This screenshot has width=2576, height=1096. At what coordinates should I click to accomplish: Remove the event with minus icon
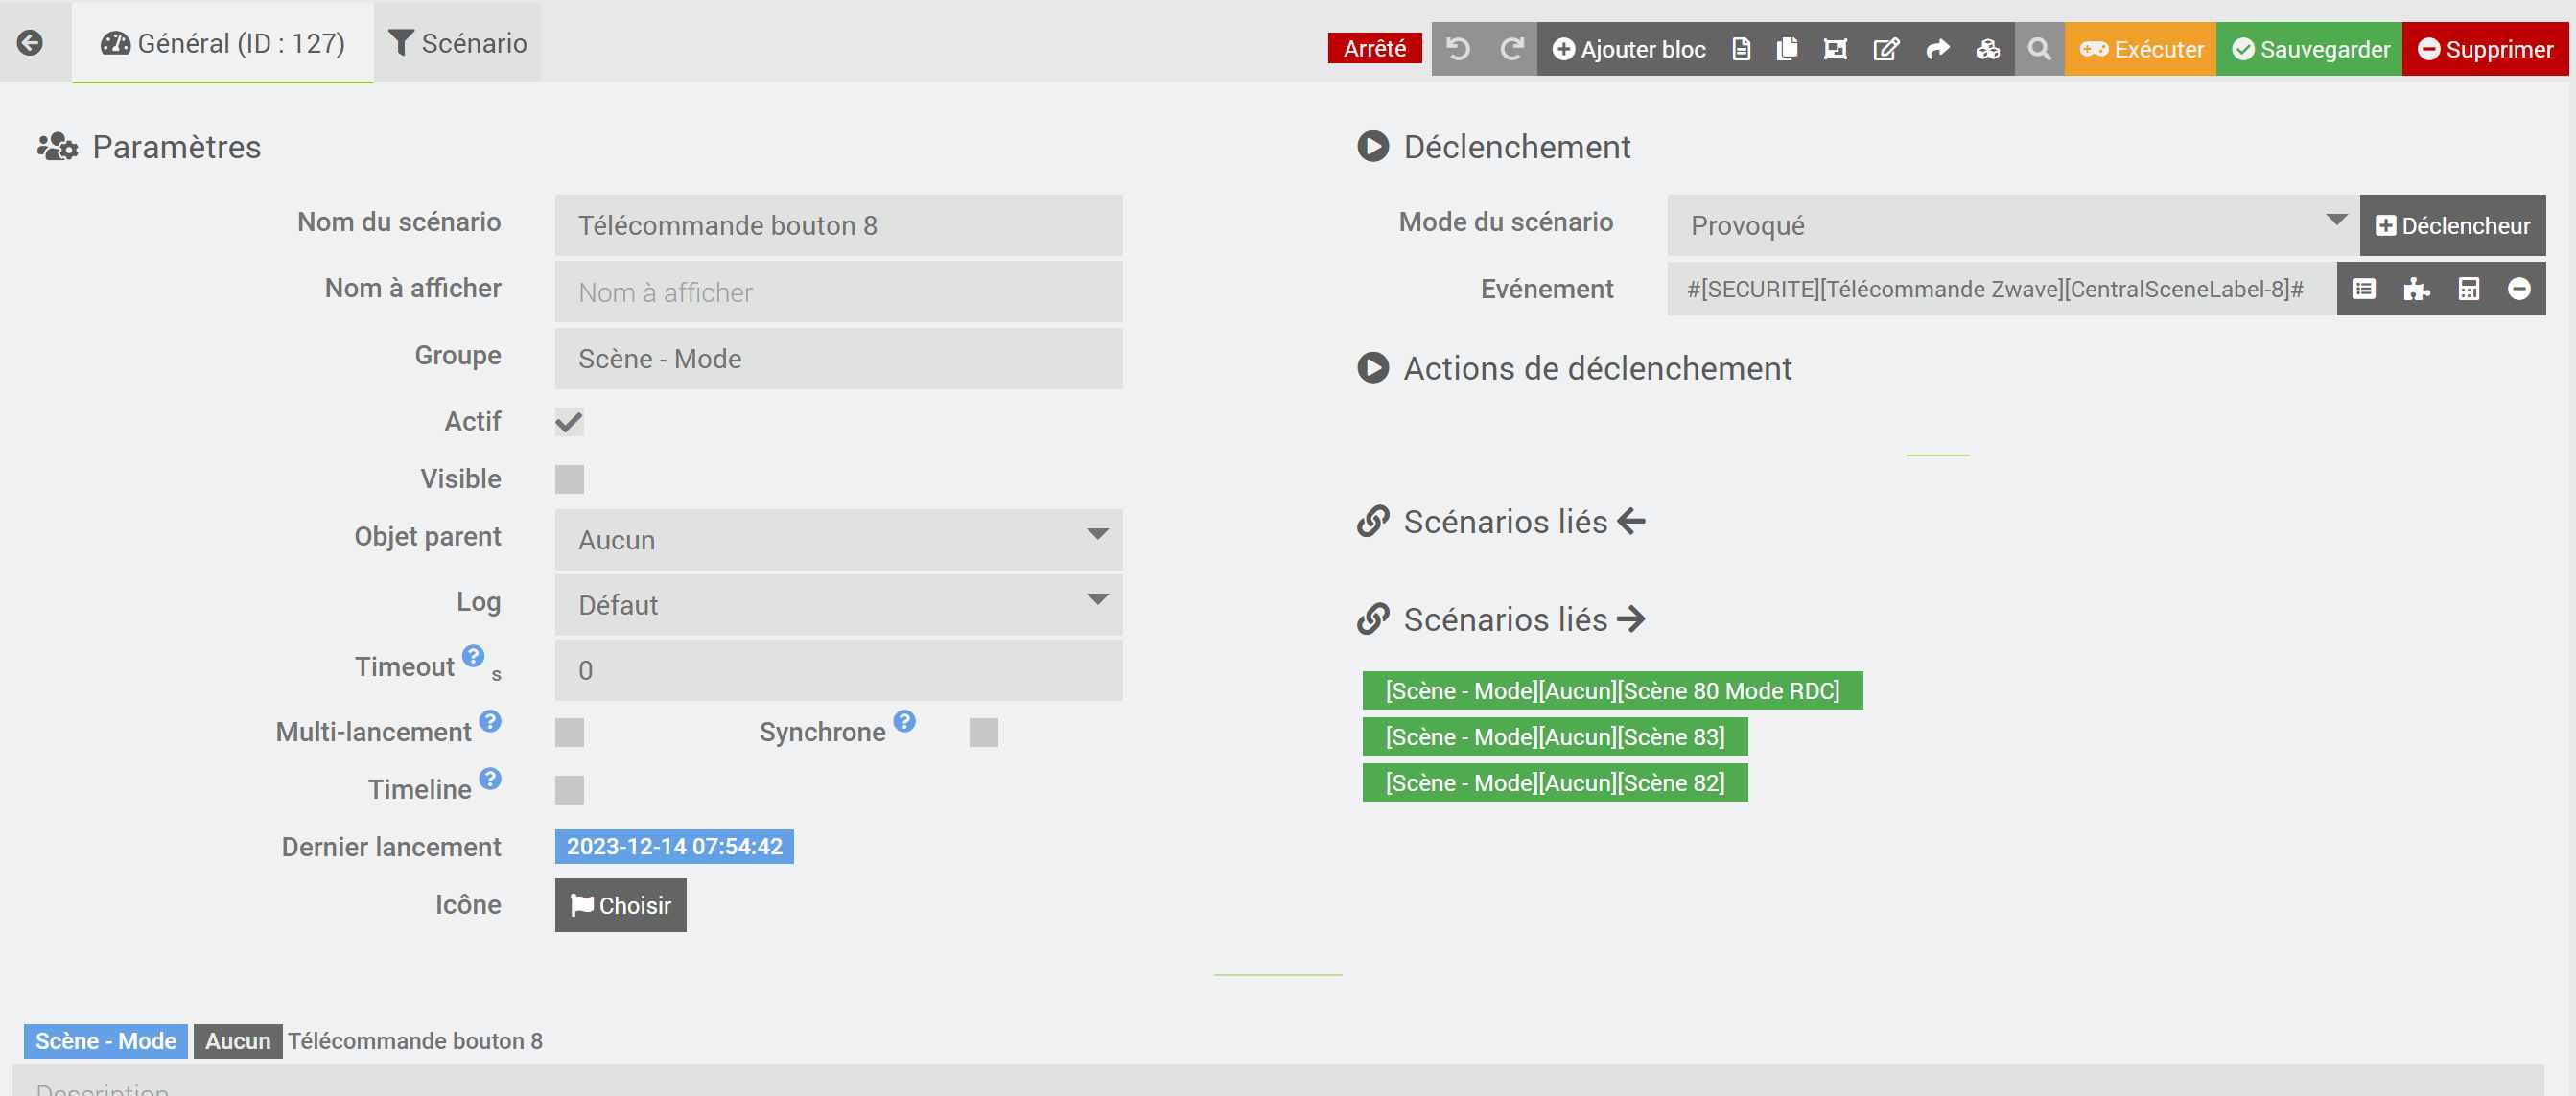coord(2519,290)
